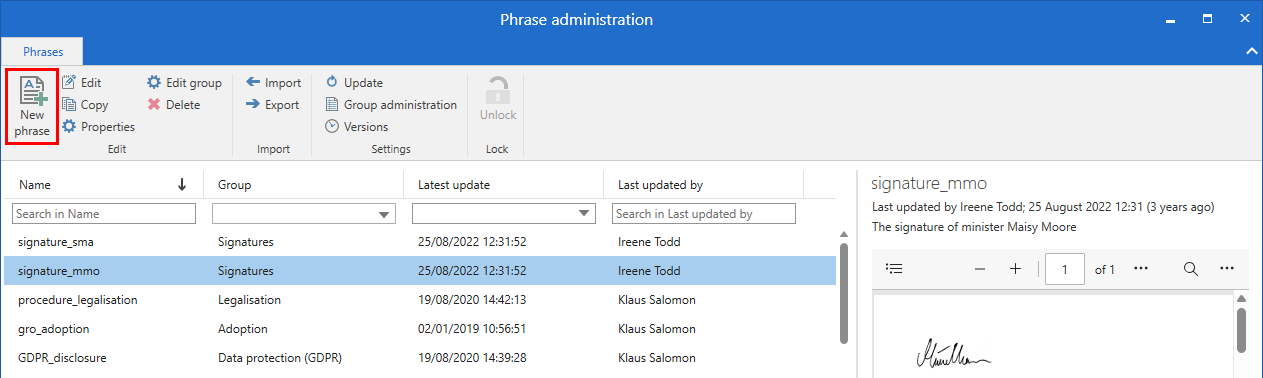Click the Search in Name field
The image size is (1263, 378).
[104, 214]
